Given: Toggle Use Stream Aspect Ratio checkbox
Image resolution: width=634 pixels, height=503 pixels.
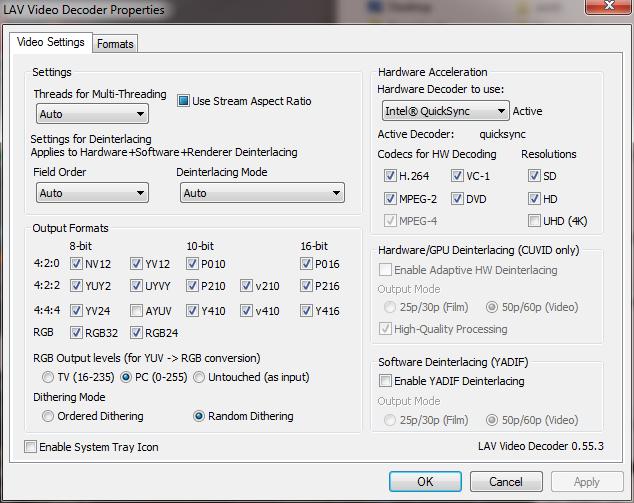Looking at the screenshot, I should tap(184, 101).
